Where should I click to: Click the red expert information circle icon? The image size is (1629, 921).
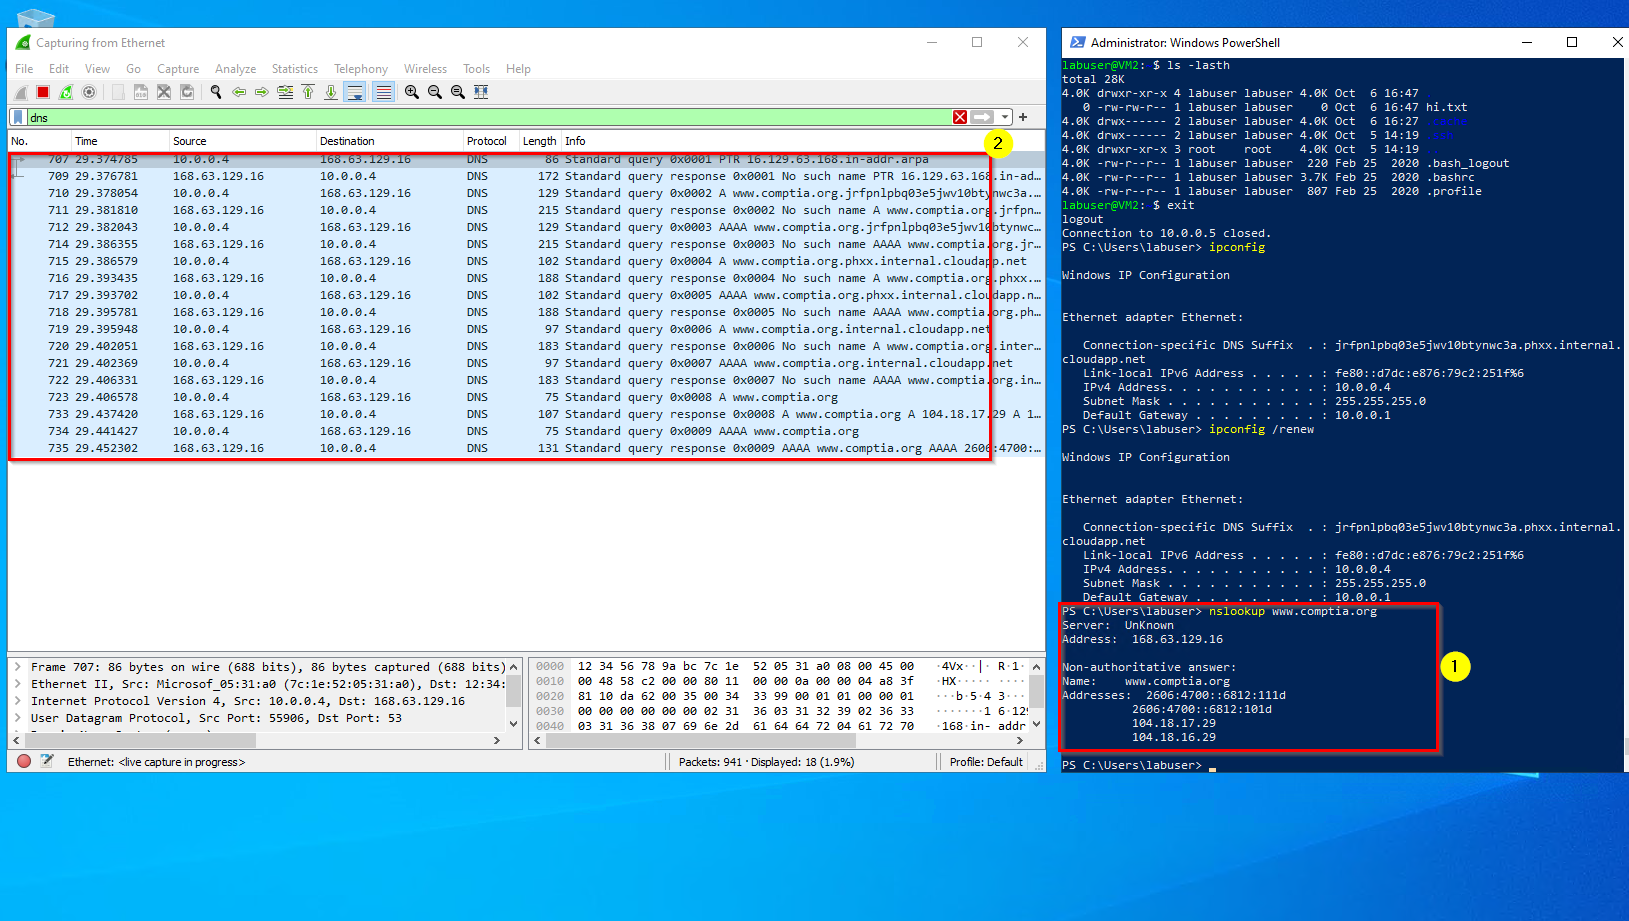(x=24, y=761)
